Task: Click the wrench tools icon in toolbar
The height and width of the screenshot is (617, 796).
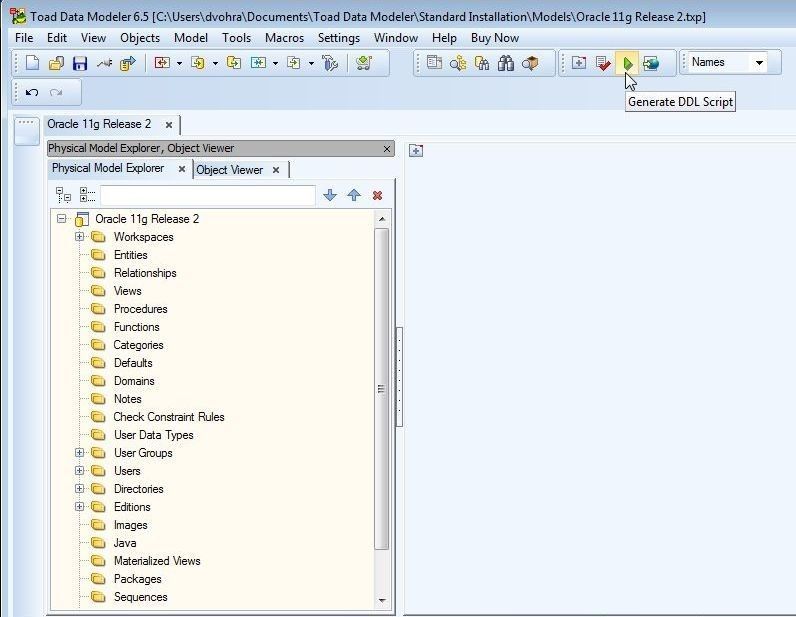Action: point(329,63)
